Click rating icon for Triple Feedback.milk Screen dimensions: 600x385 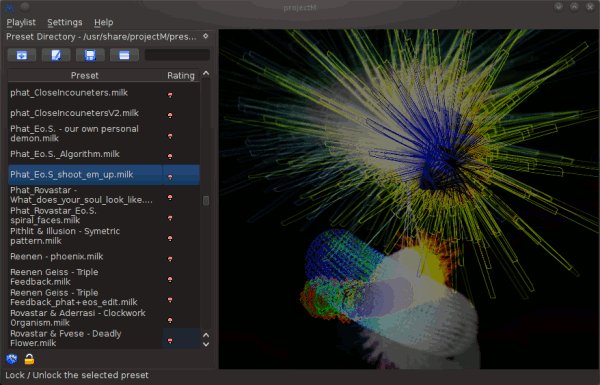170,279
